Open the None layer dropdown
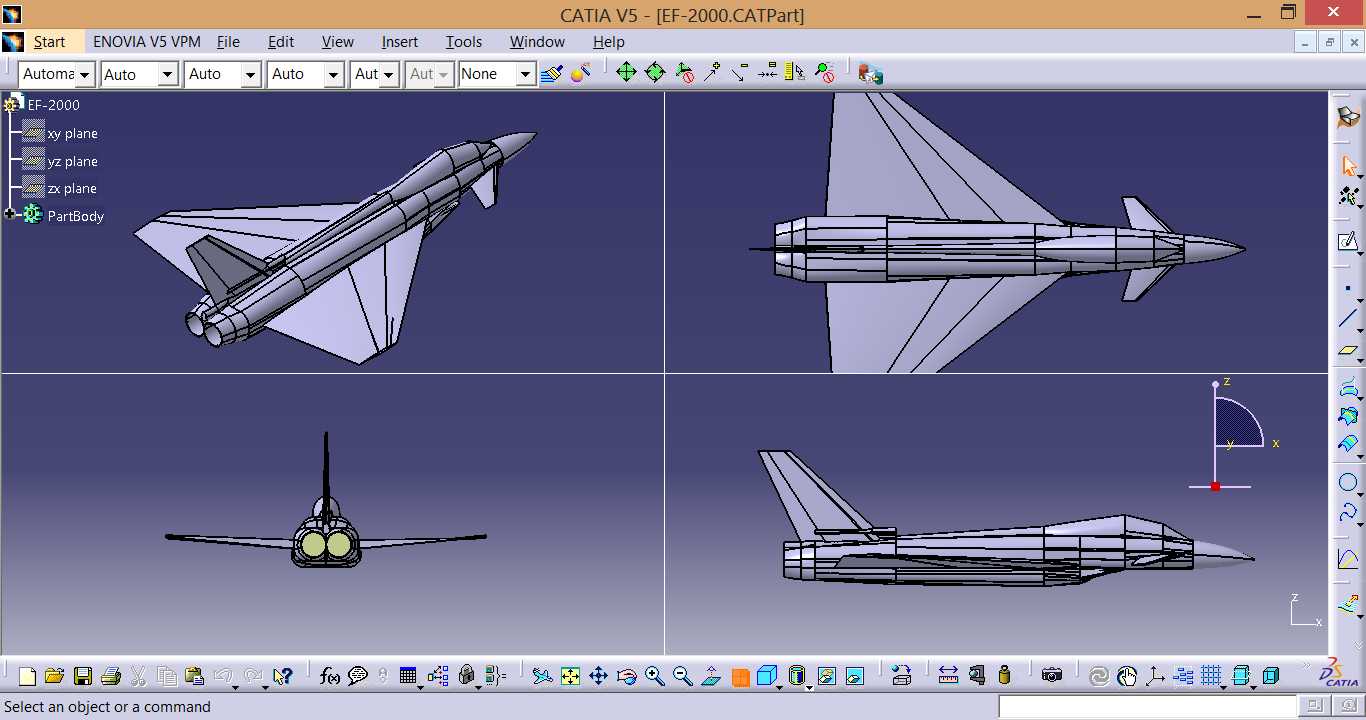Screen dimensions: 1366x720 (x=497, y=74)
